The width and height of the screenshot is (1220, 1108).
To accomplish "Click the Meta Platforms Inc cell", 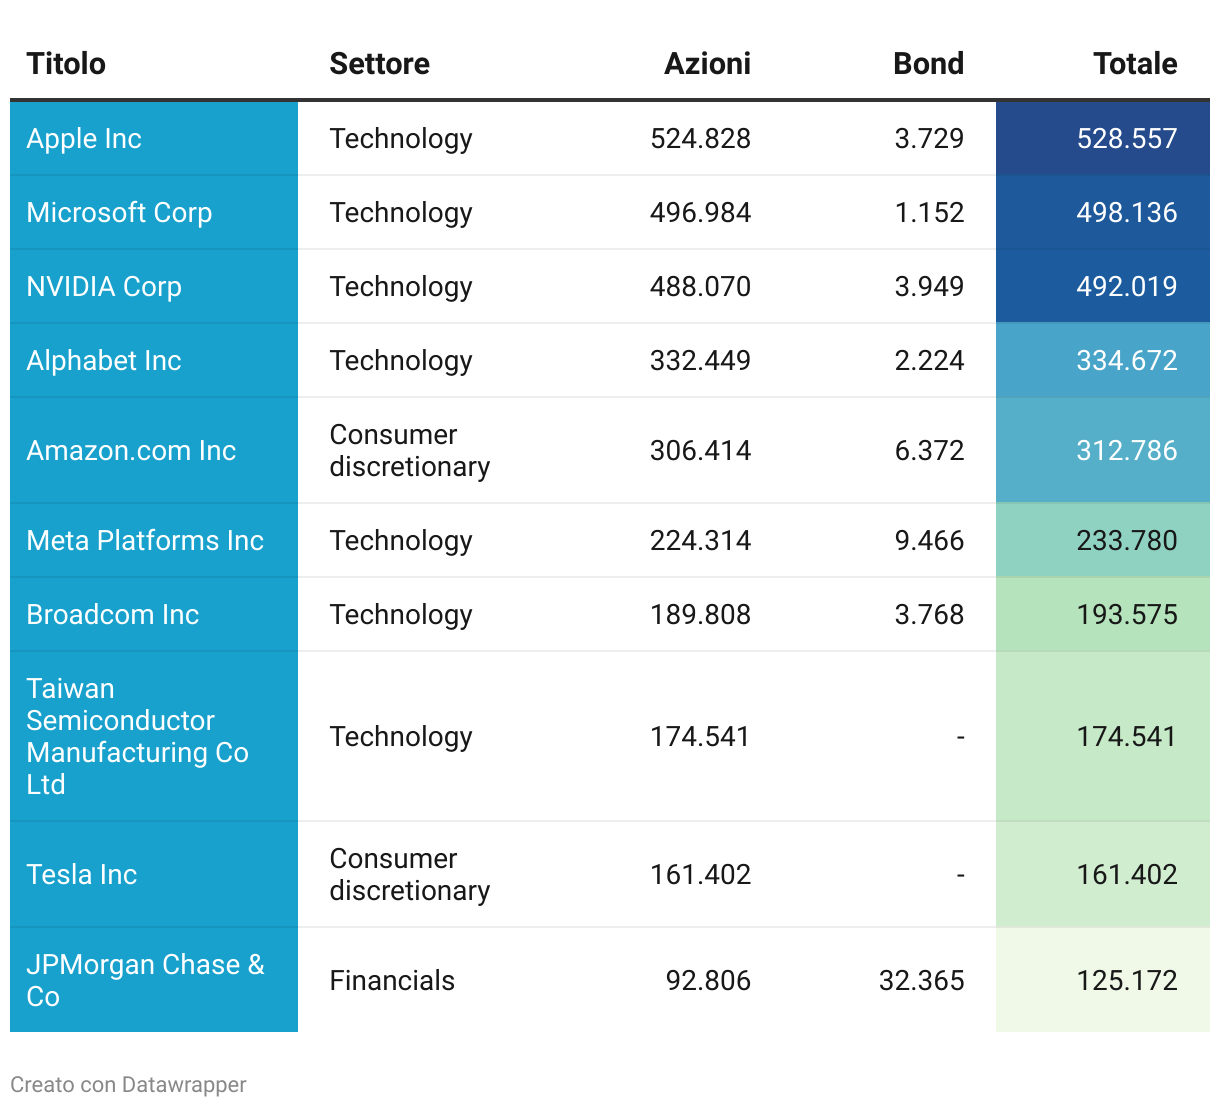I will [x=145, y=541].
